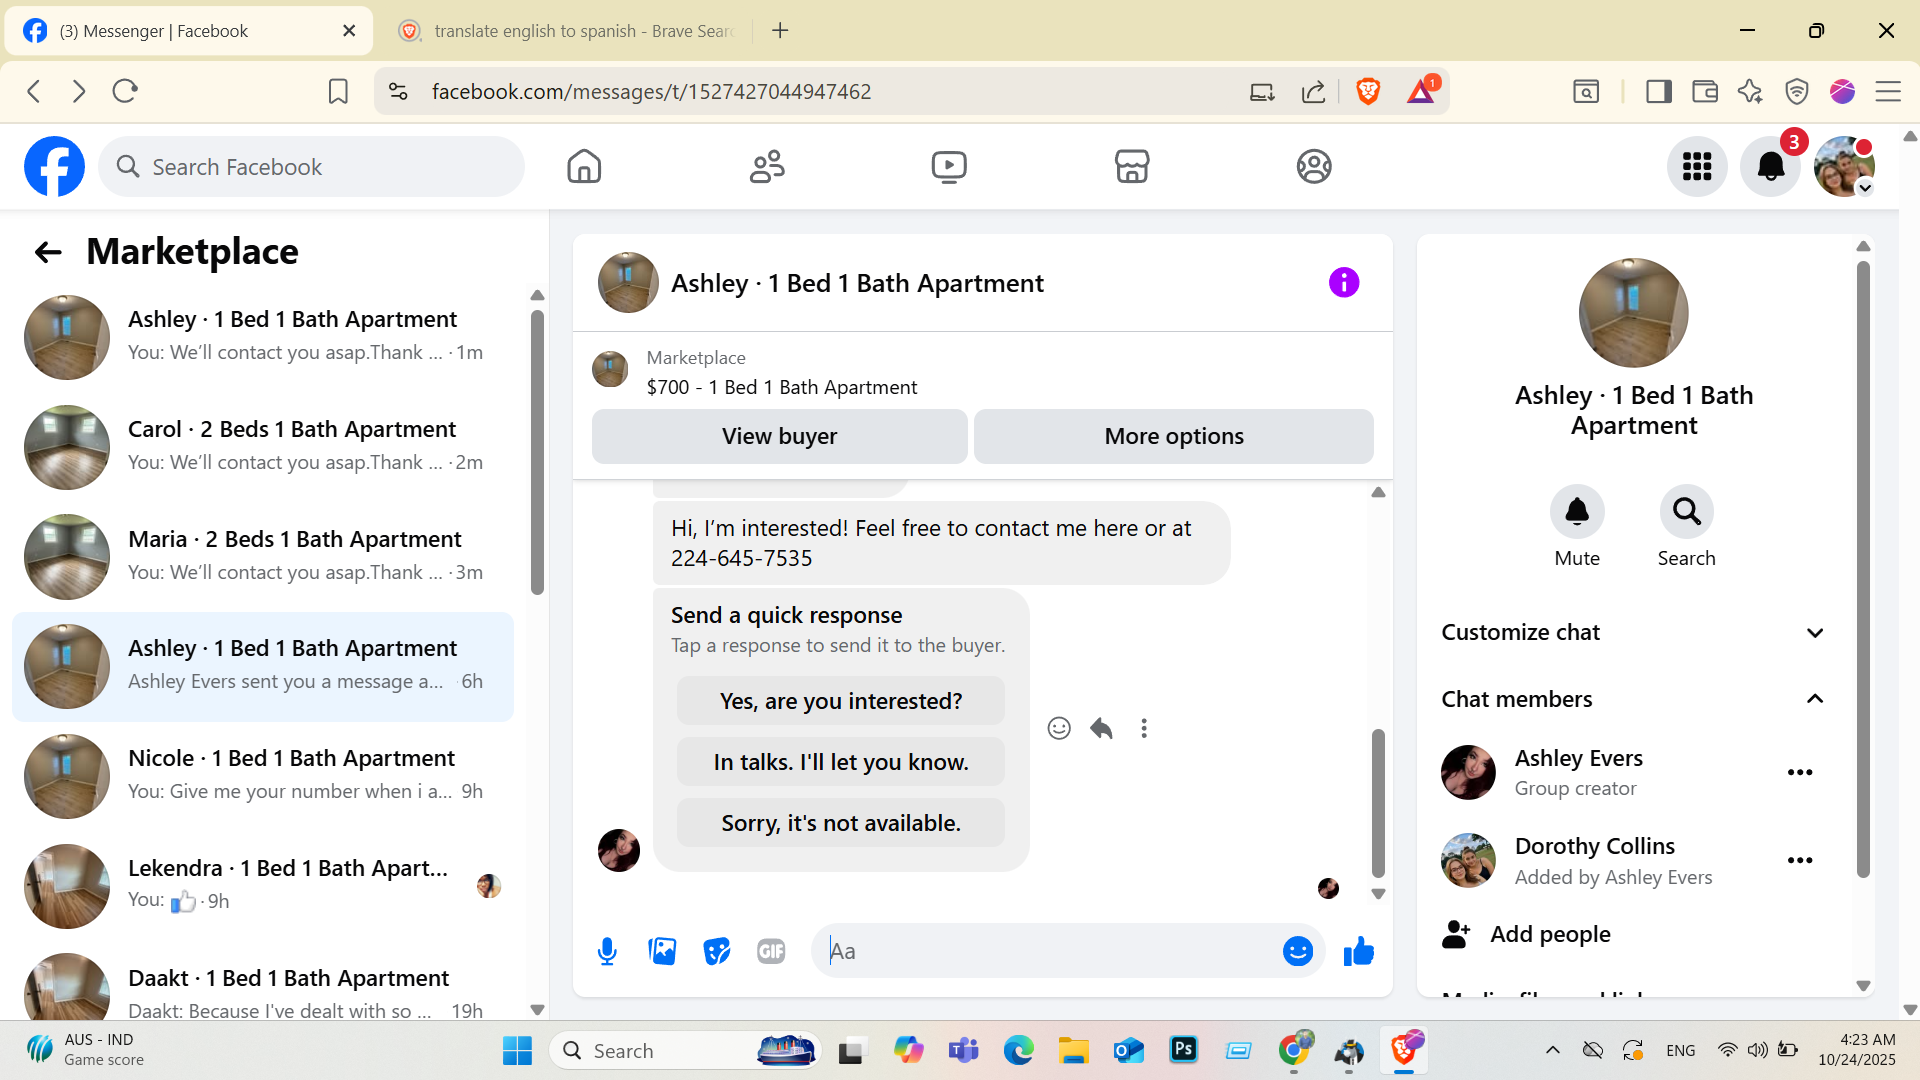Open the listing thumbnail in Marketplace banner
Image resolution: width=1920 pixels, height=1080 pixels.
pos(610,369)
